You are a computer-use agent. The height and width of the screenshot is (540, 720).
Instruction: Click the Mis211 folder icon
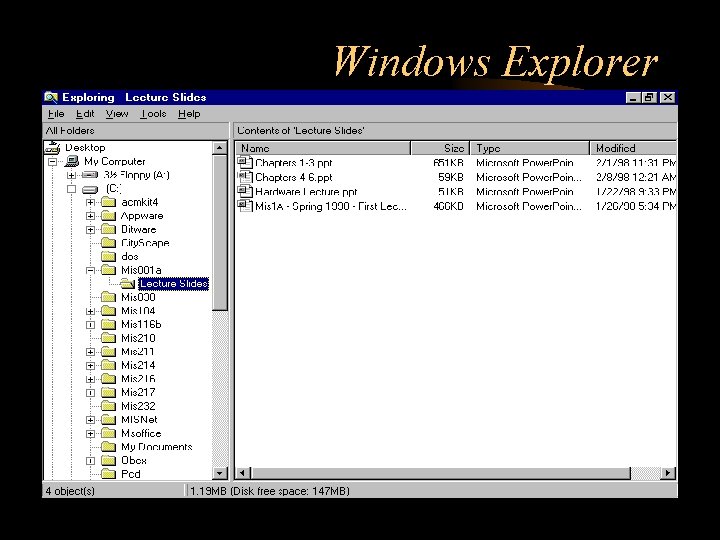108,352
